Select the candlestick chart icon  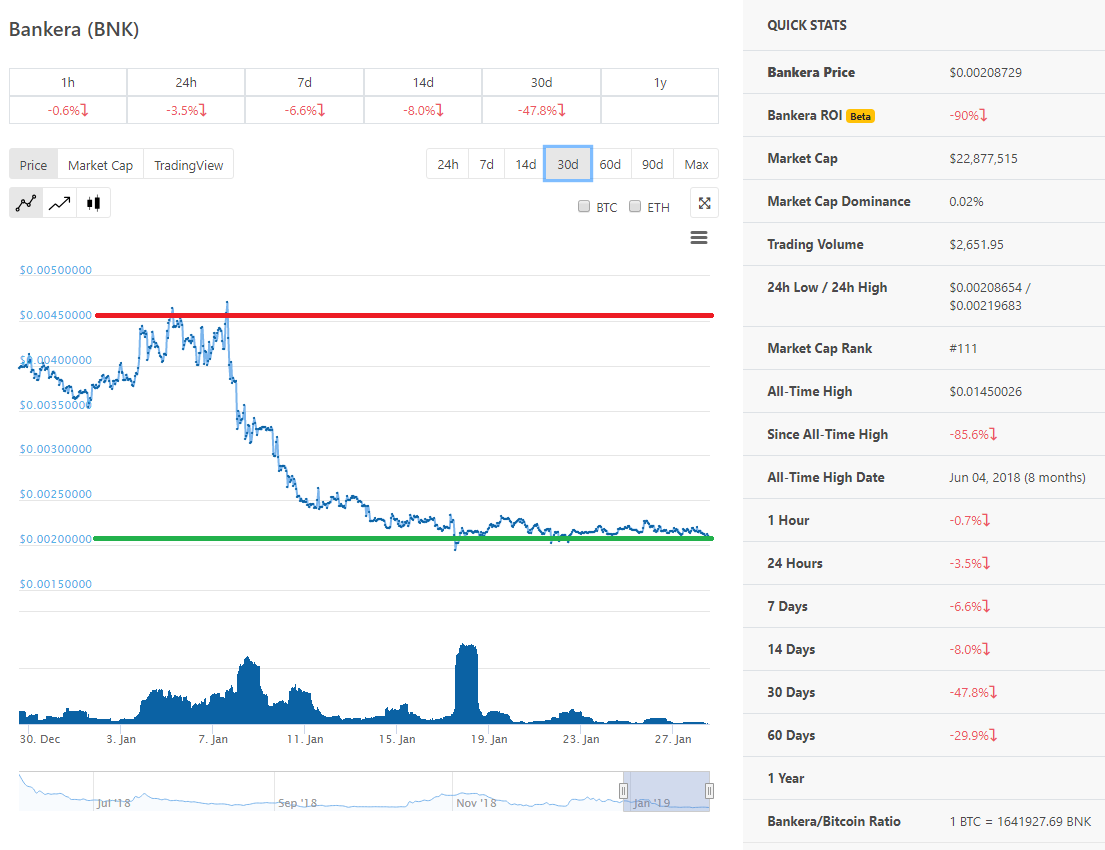[x=93, y=203]
